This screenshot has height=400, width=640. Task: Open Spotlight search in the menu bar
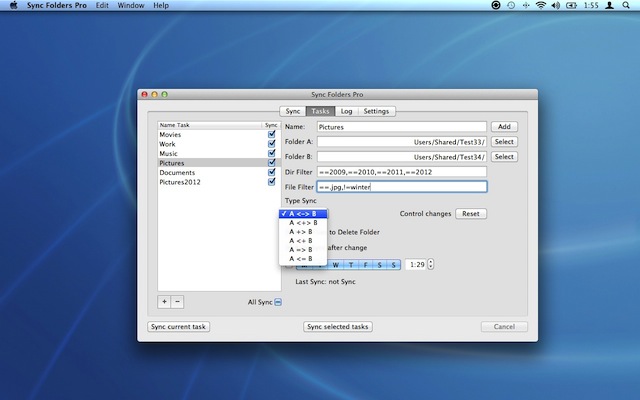627,6
